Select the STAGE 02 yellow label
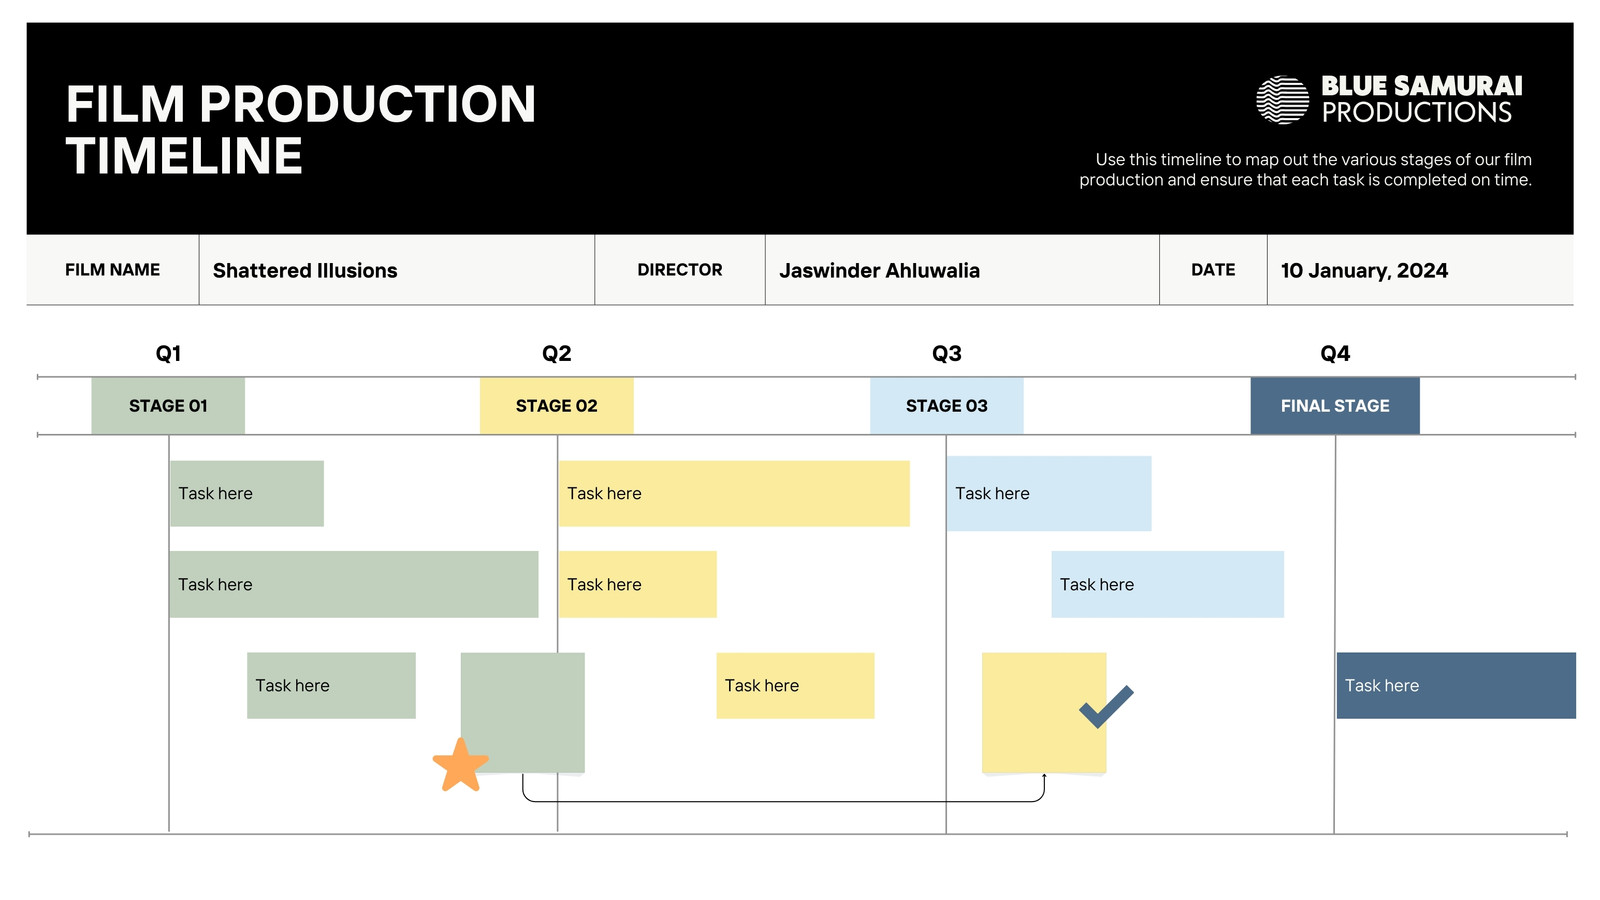This screenshot has width=1600, height=900. (557, 406)
